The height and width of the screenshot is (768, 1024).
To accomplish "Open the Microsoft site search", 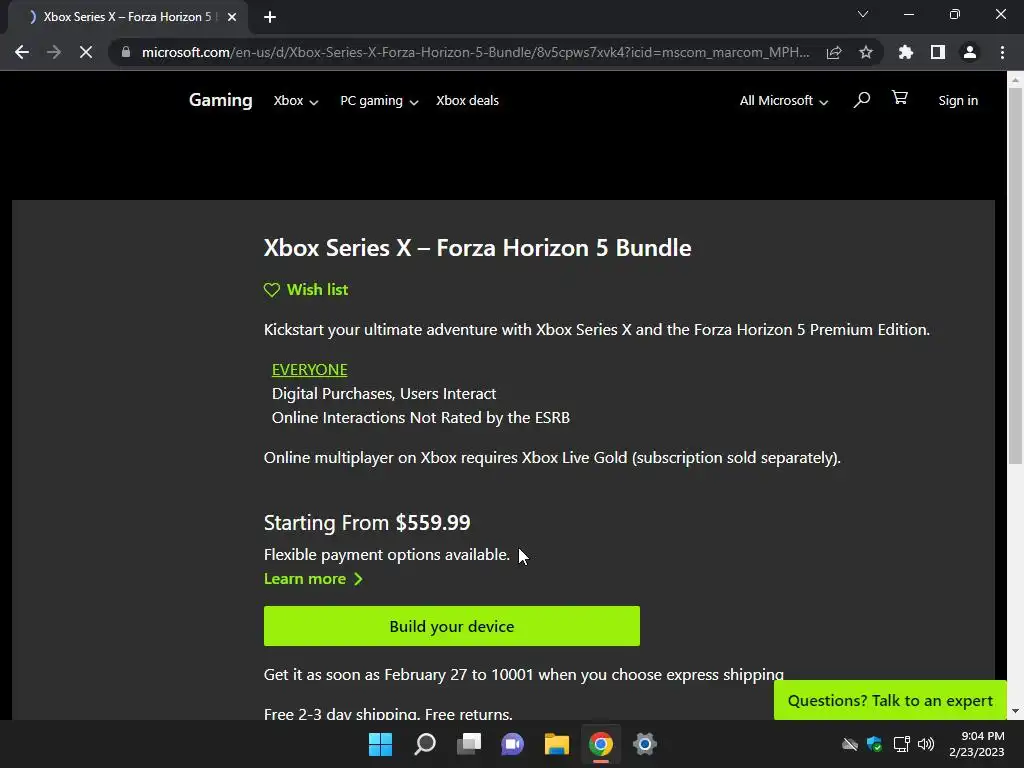I will point(862,99).
